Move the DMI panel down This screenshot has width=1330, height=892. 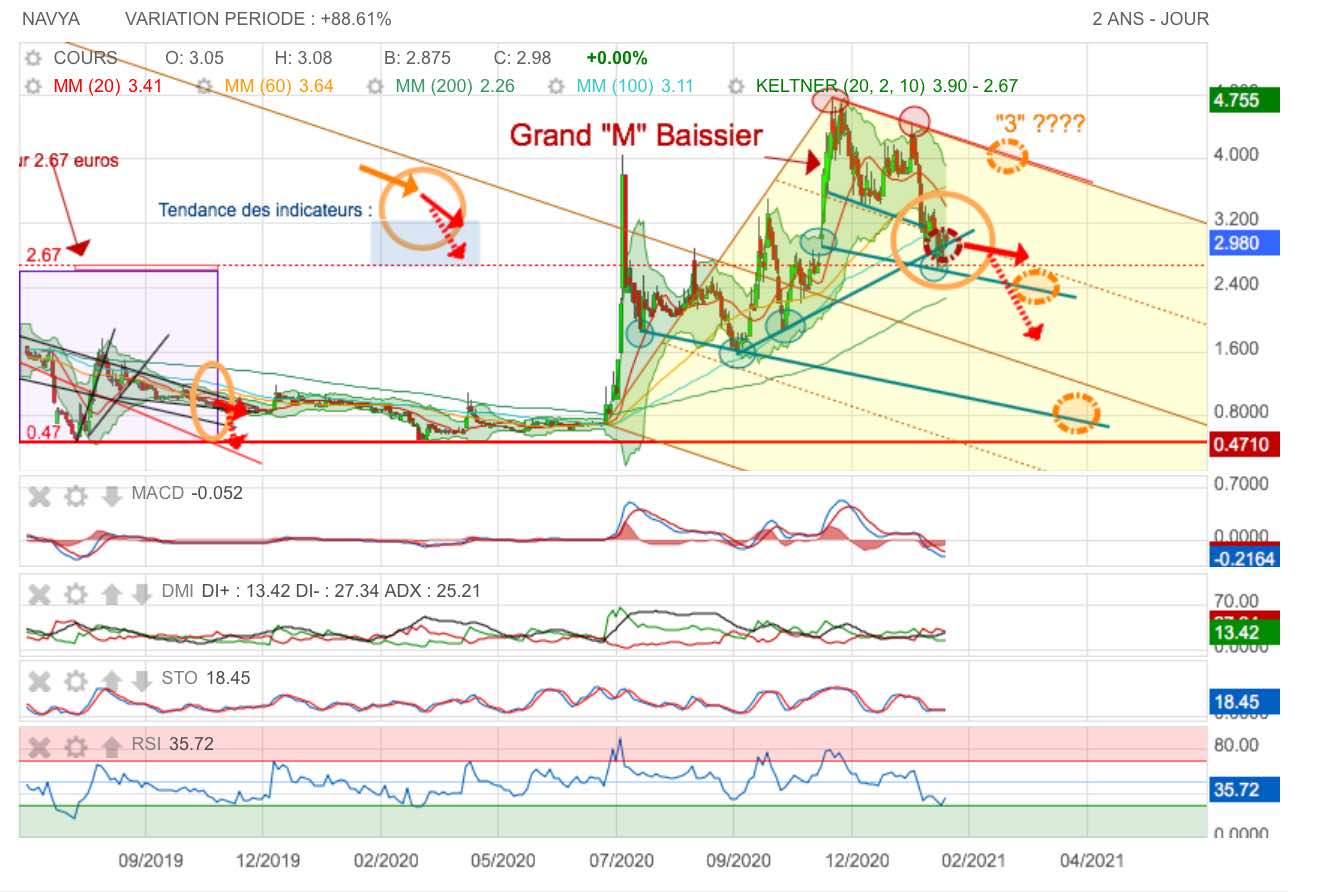pos(142,593)
